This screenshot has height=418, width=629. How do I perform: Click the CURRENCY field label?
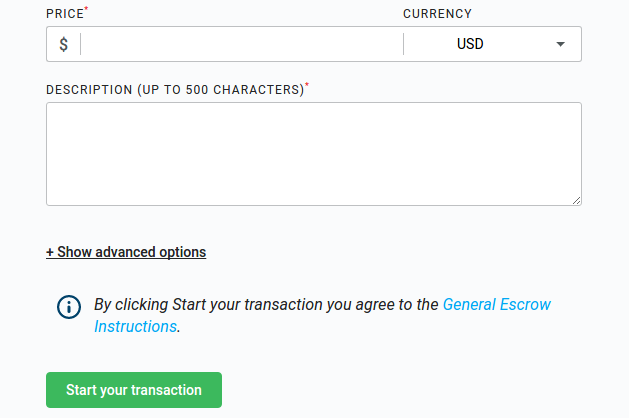437,14
